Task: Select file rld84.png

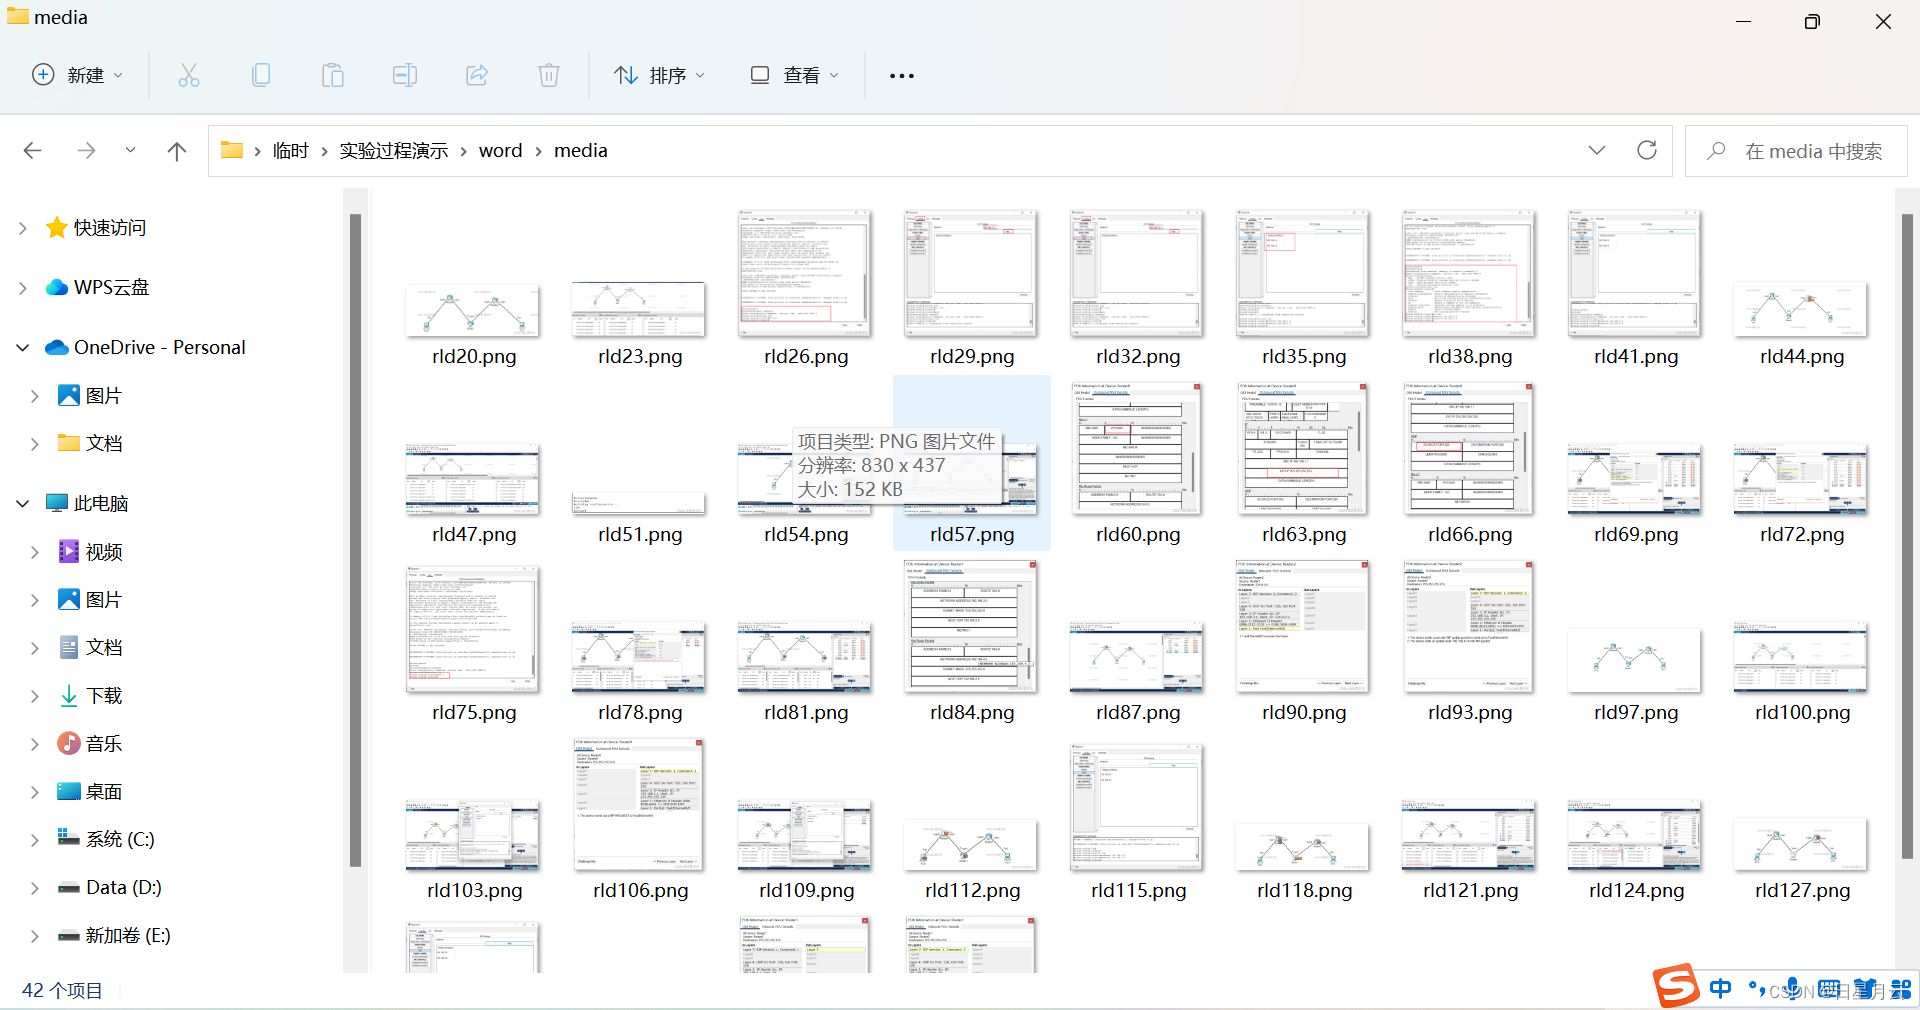Action: 972,643
